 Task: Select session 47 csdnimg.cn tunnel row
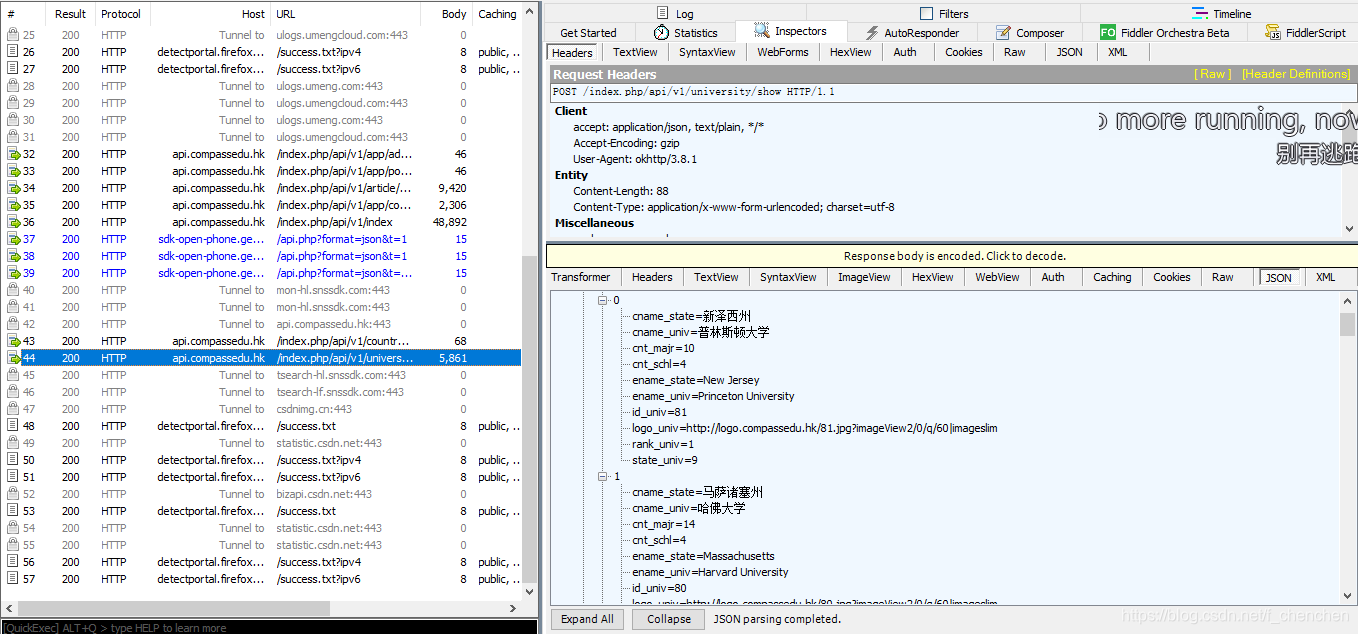(261, 409)
